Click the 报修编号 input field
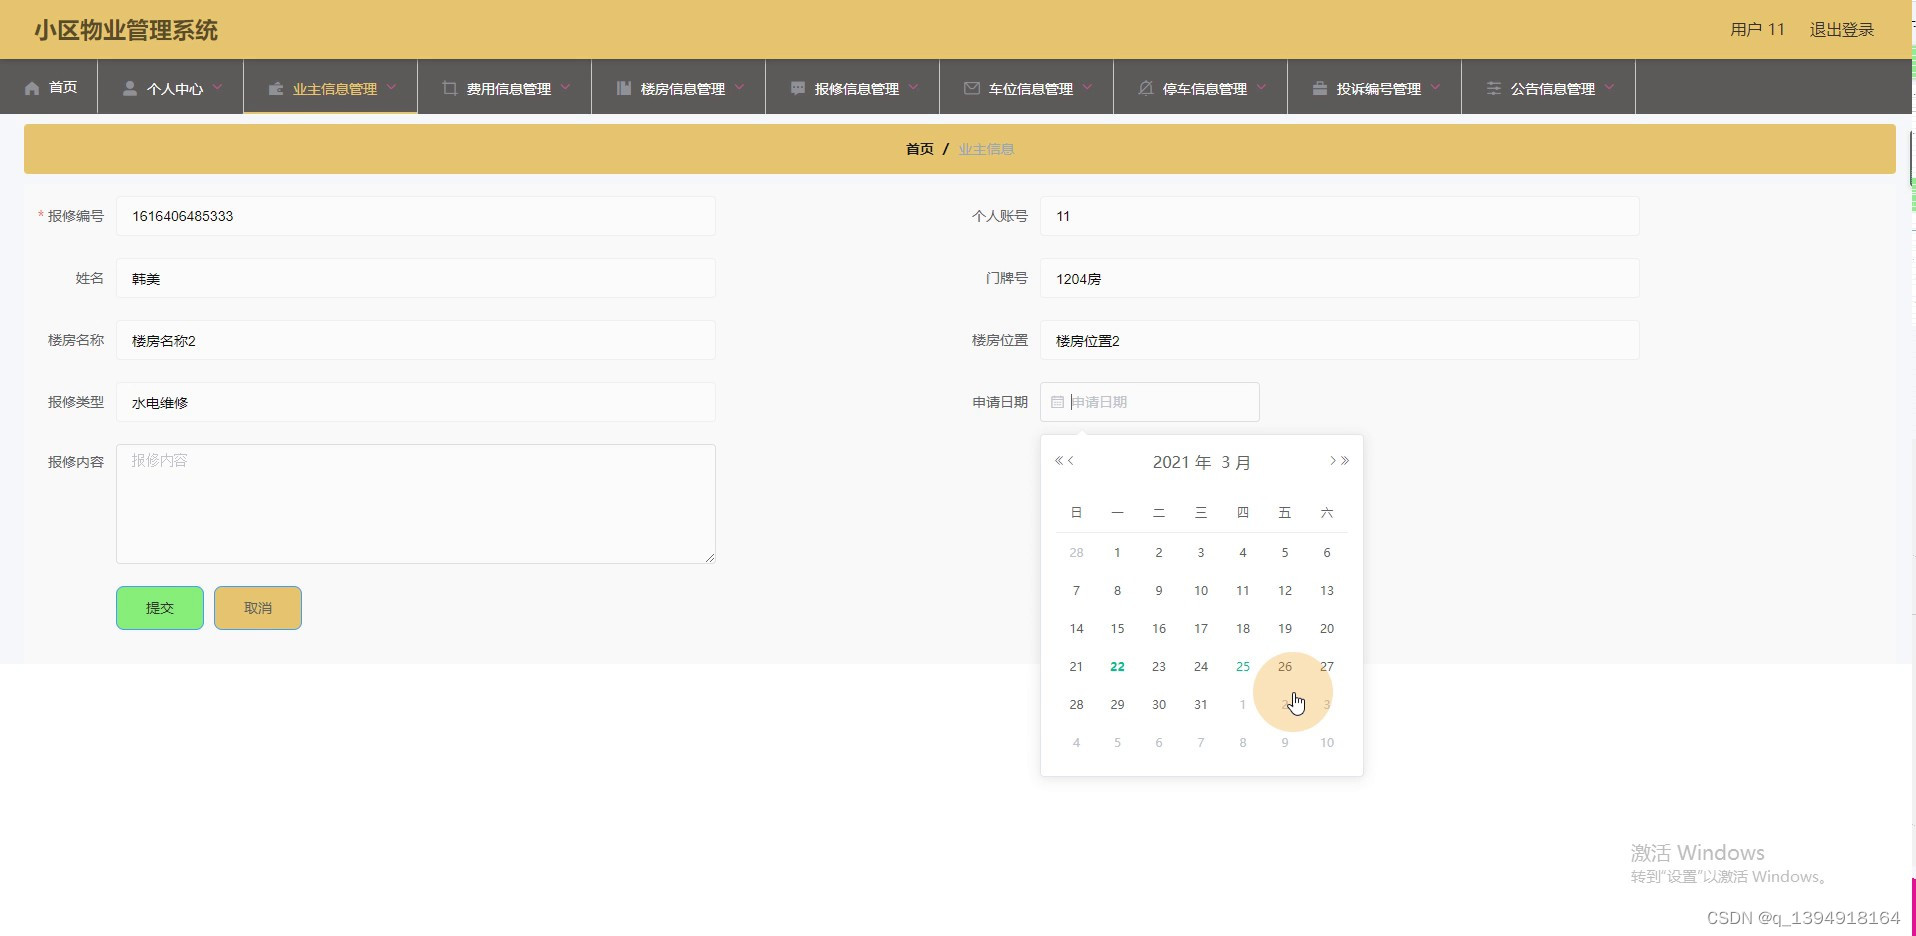This screenshot has width=1916, height=936. pos(416,216)
